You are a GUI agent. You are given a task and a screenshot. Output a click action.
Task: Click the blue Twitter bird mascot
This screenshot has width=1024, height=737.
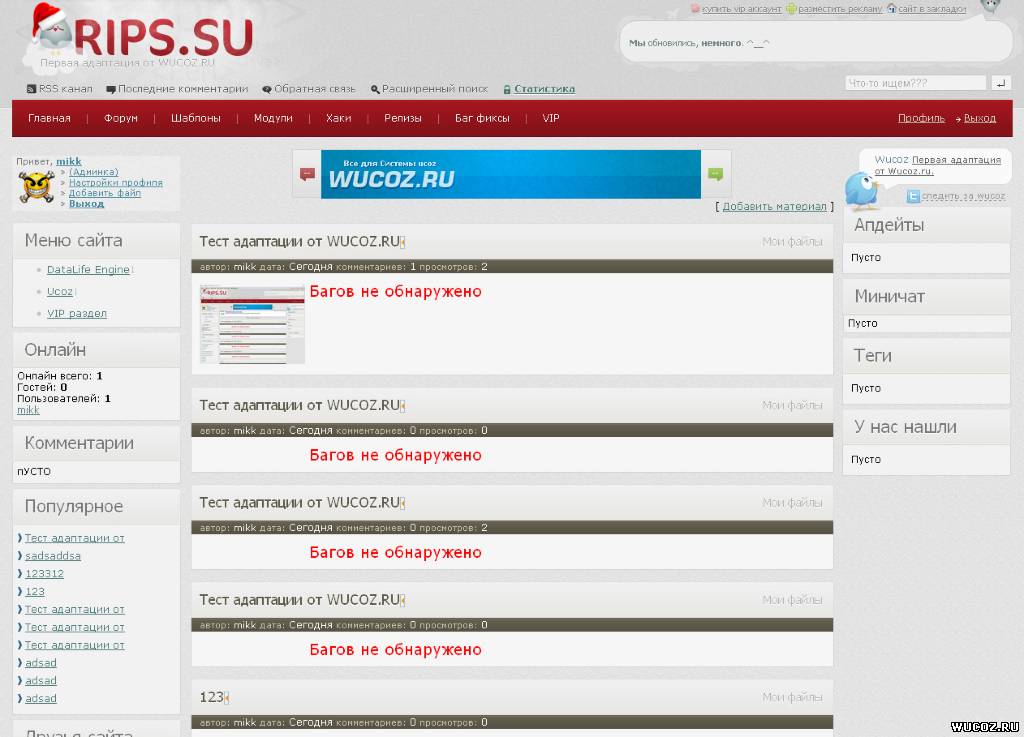coord(862,190)
